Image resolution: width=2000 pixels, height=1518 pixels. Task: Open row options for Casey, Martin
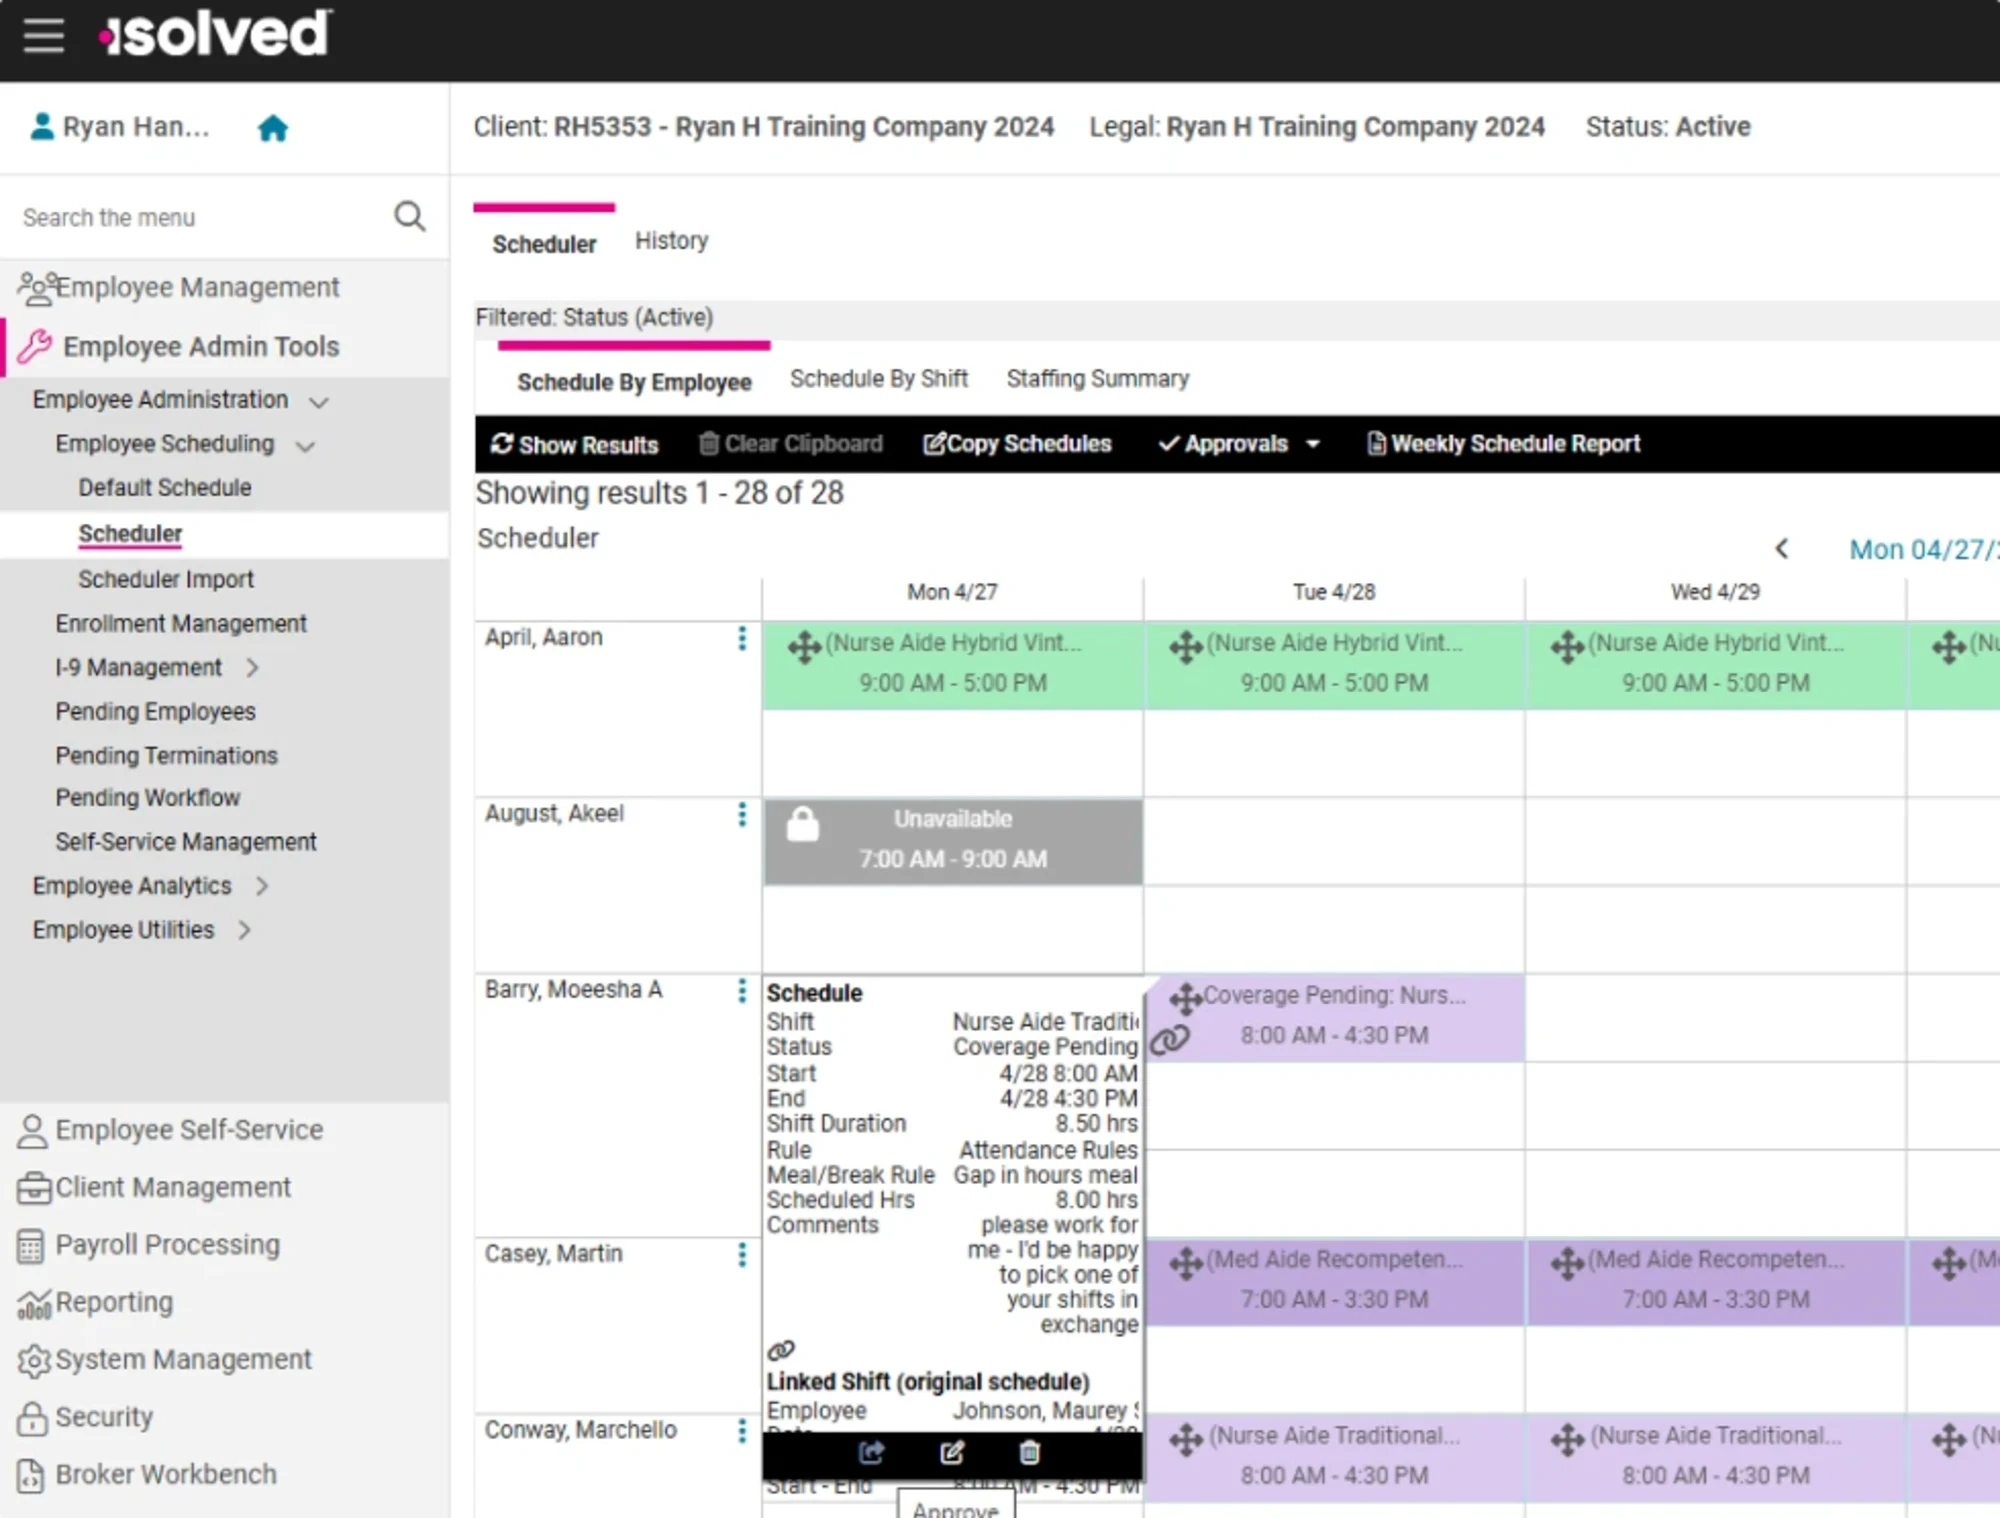coord(742,1255)
